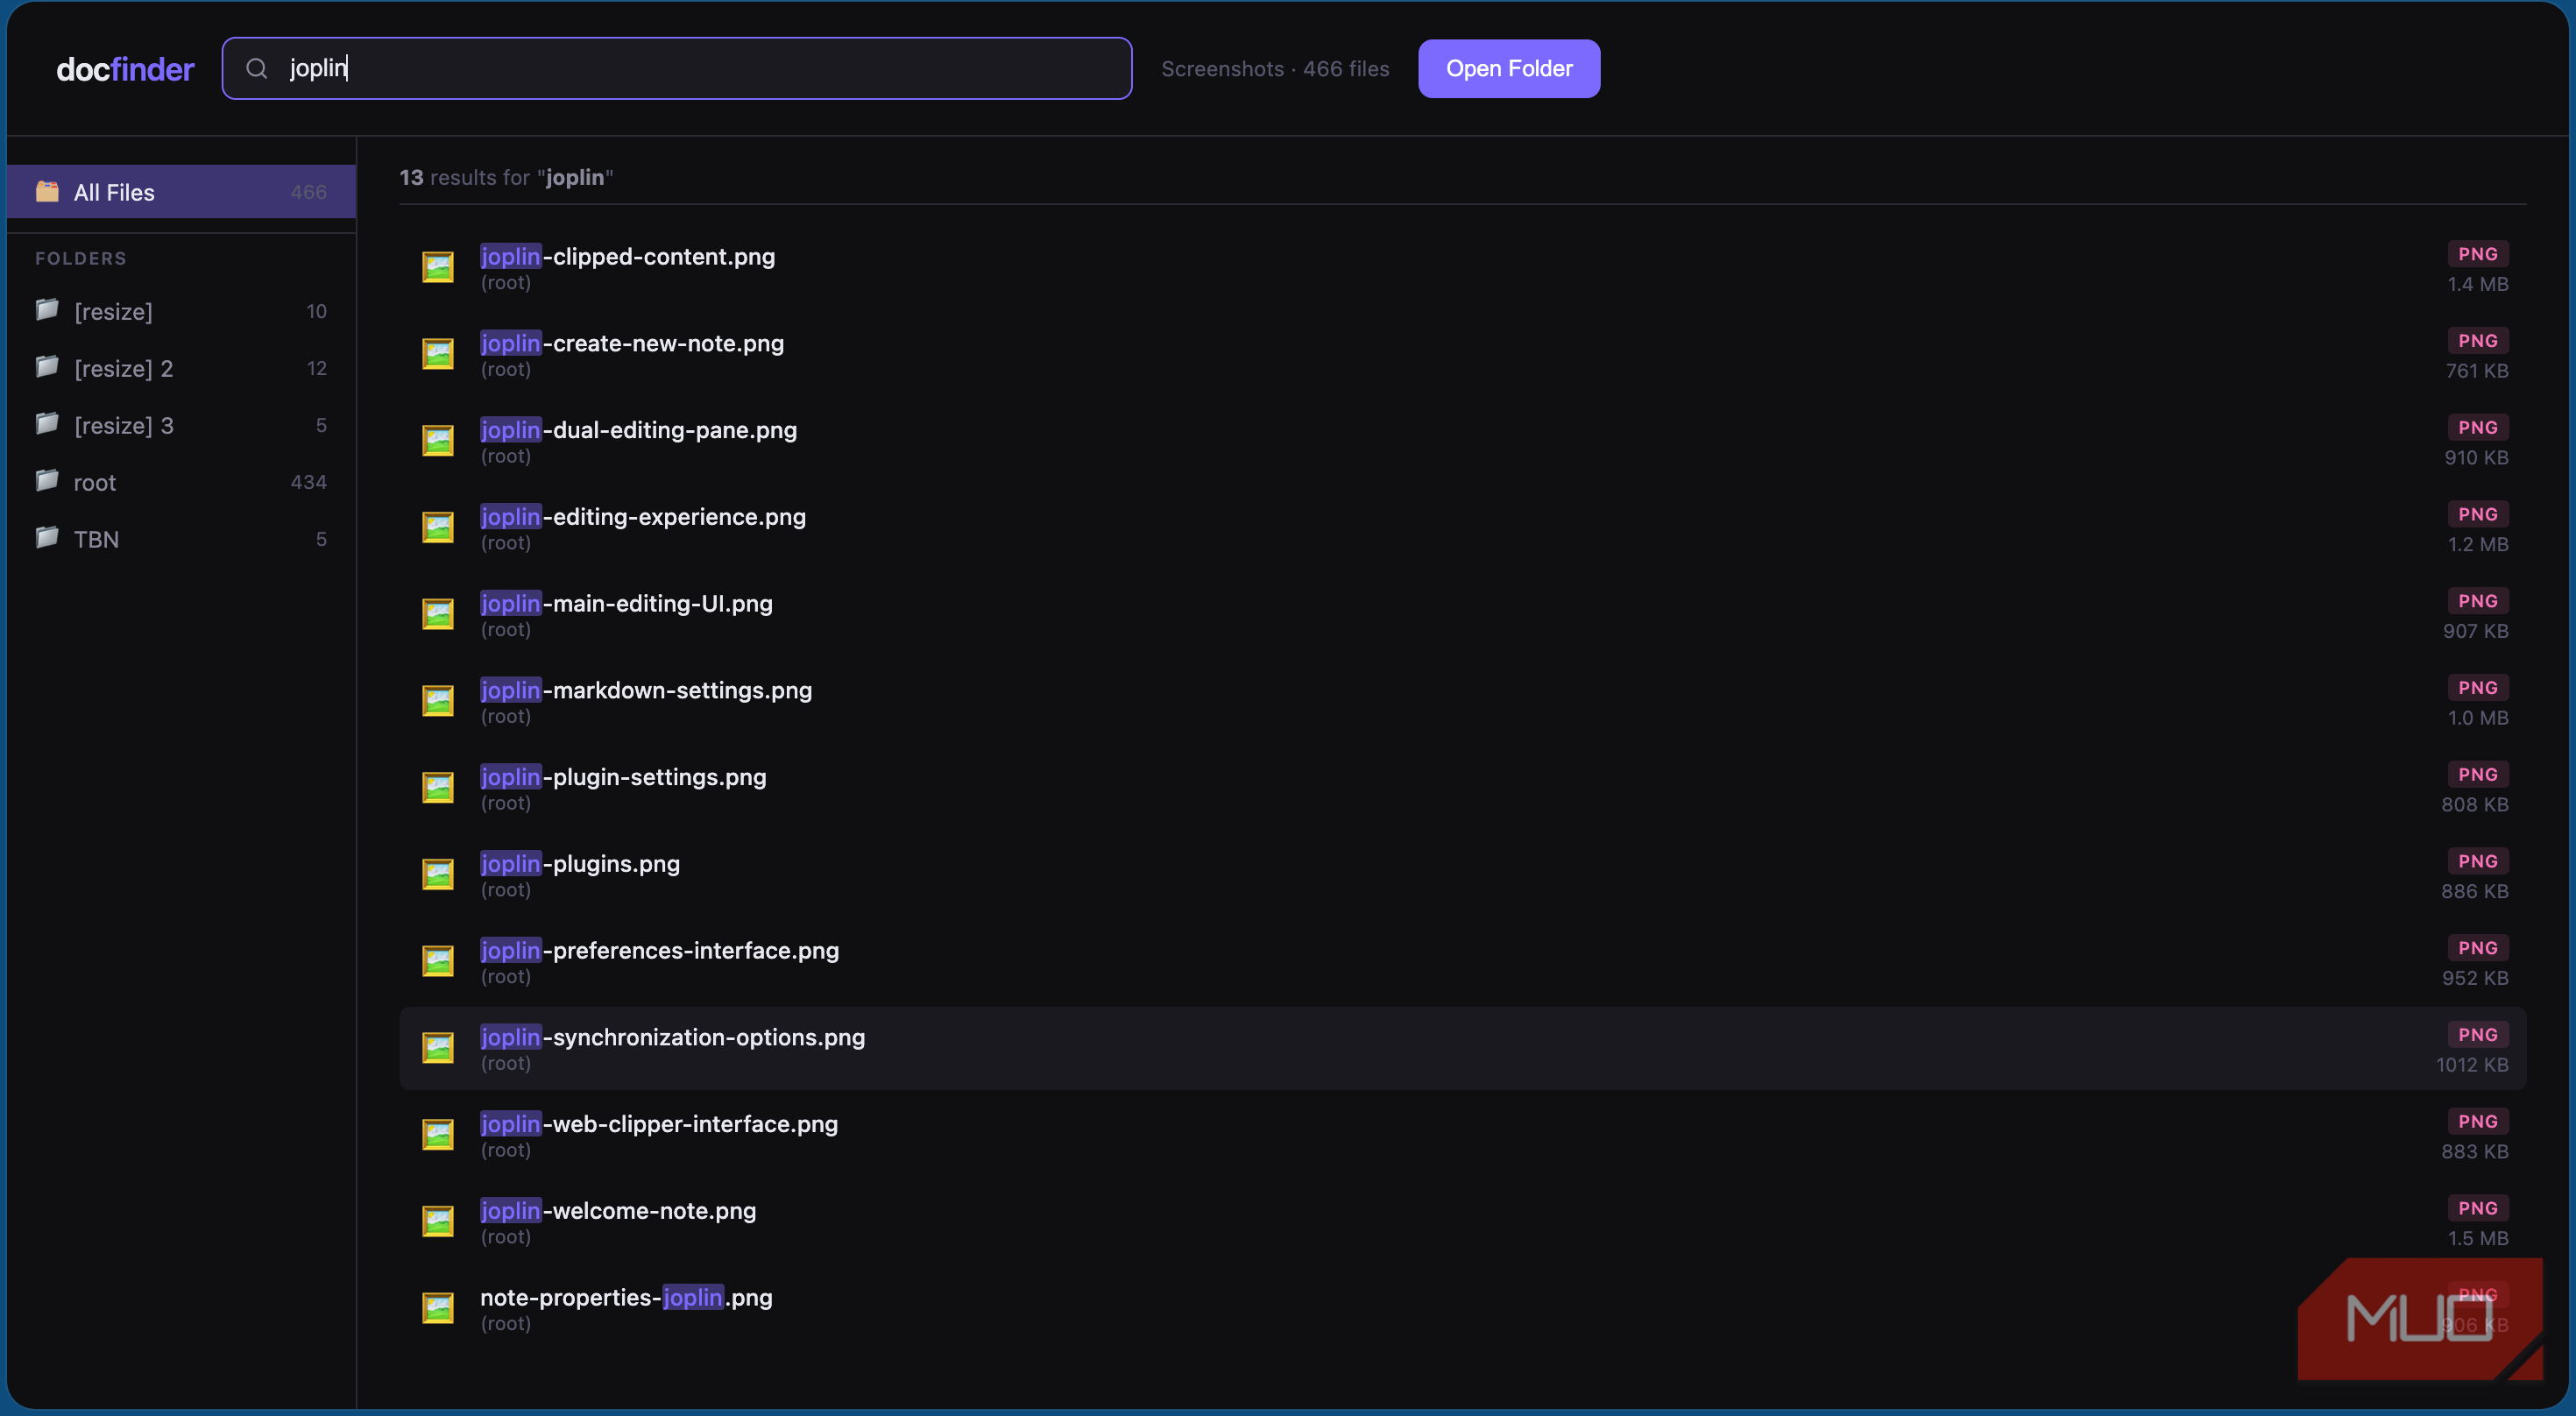This screenshot has width=2576, height=1416.
Task: Click the PNG badge on joplin-clipped-content.png row
Action: point(2478,254)
